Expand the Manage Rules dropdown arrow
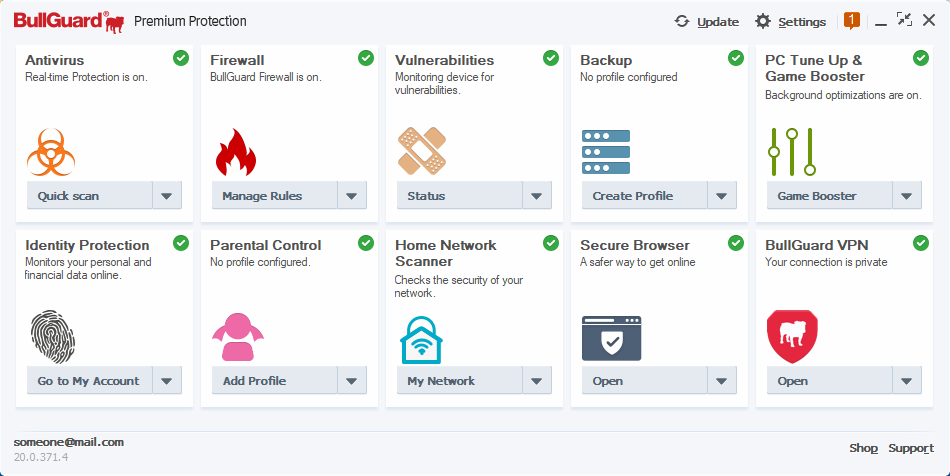Image resolution: width=950 pixels, height=476 pixels. coord(352,196)
